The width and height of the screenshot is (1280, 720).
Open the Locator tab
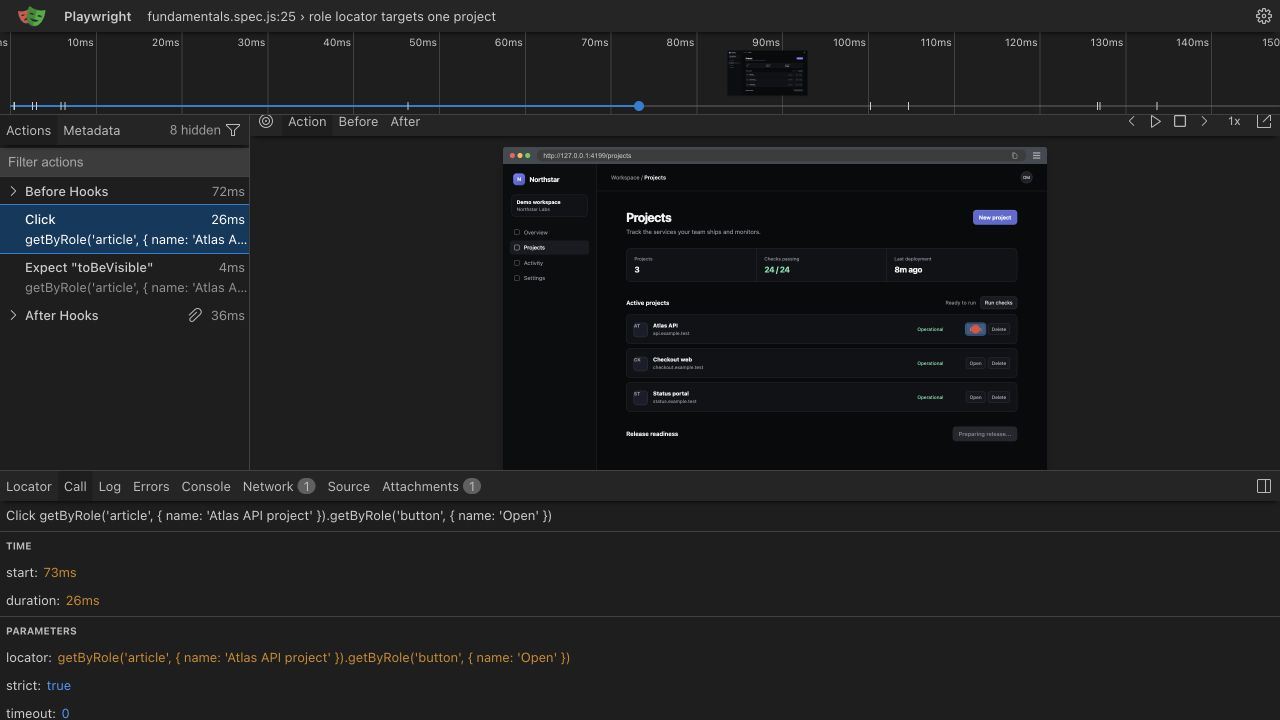pyautogui.click(x=29, y=486)
